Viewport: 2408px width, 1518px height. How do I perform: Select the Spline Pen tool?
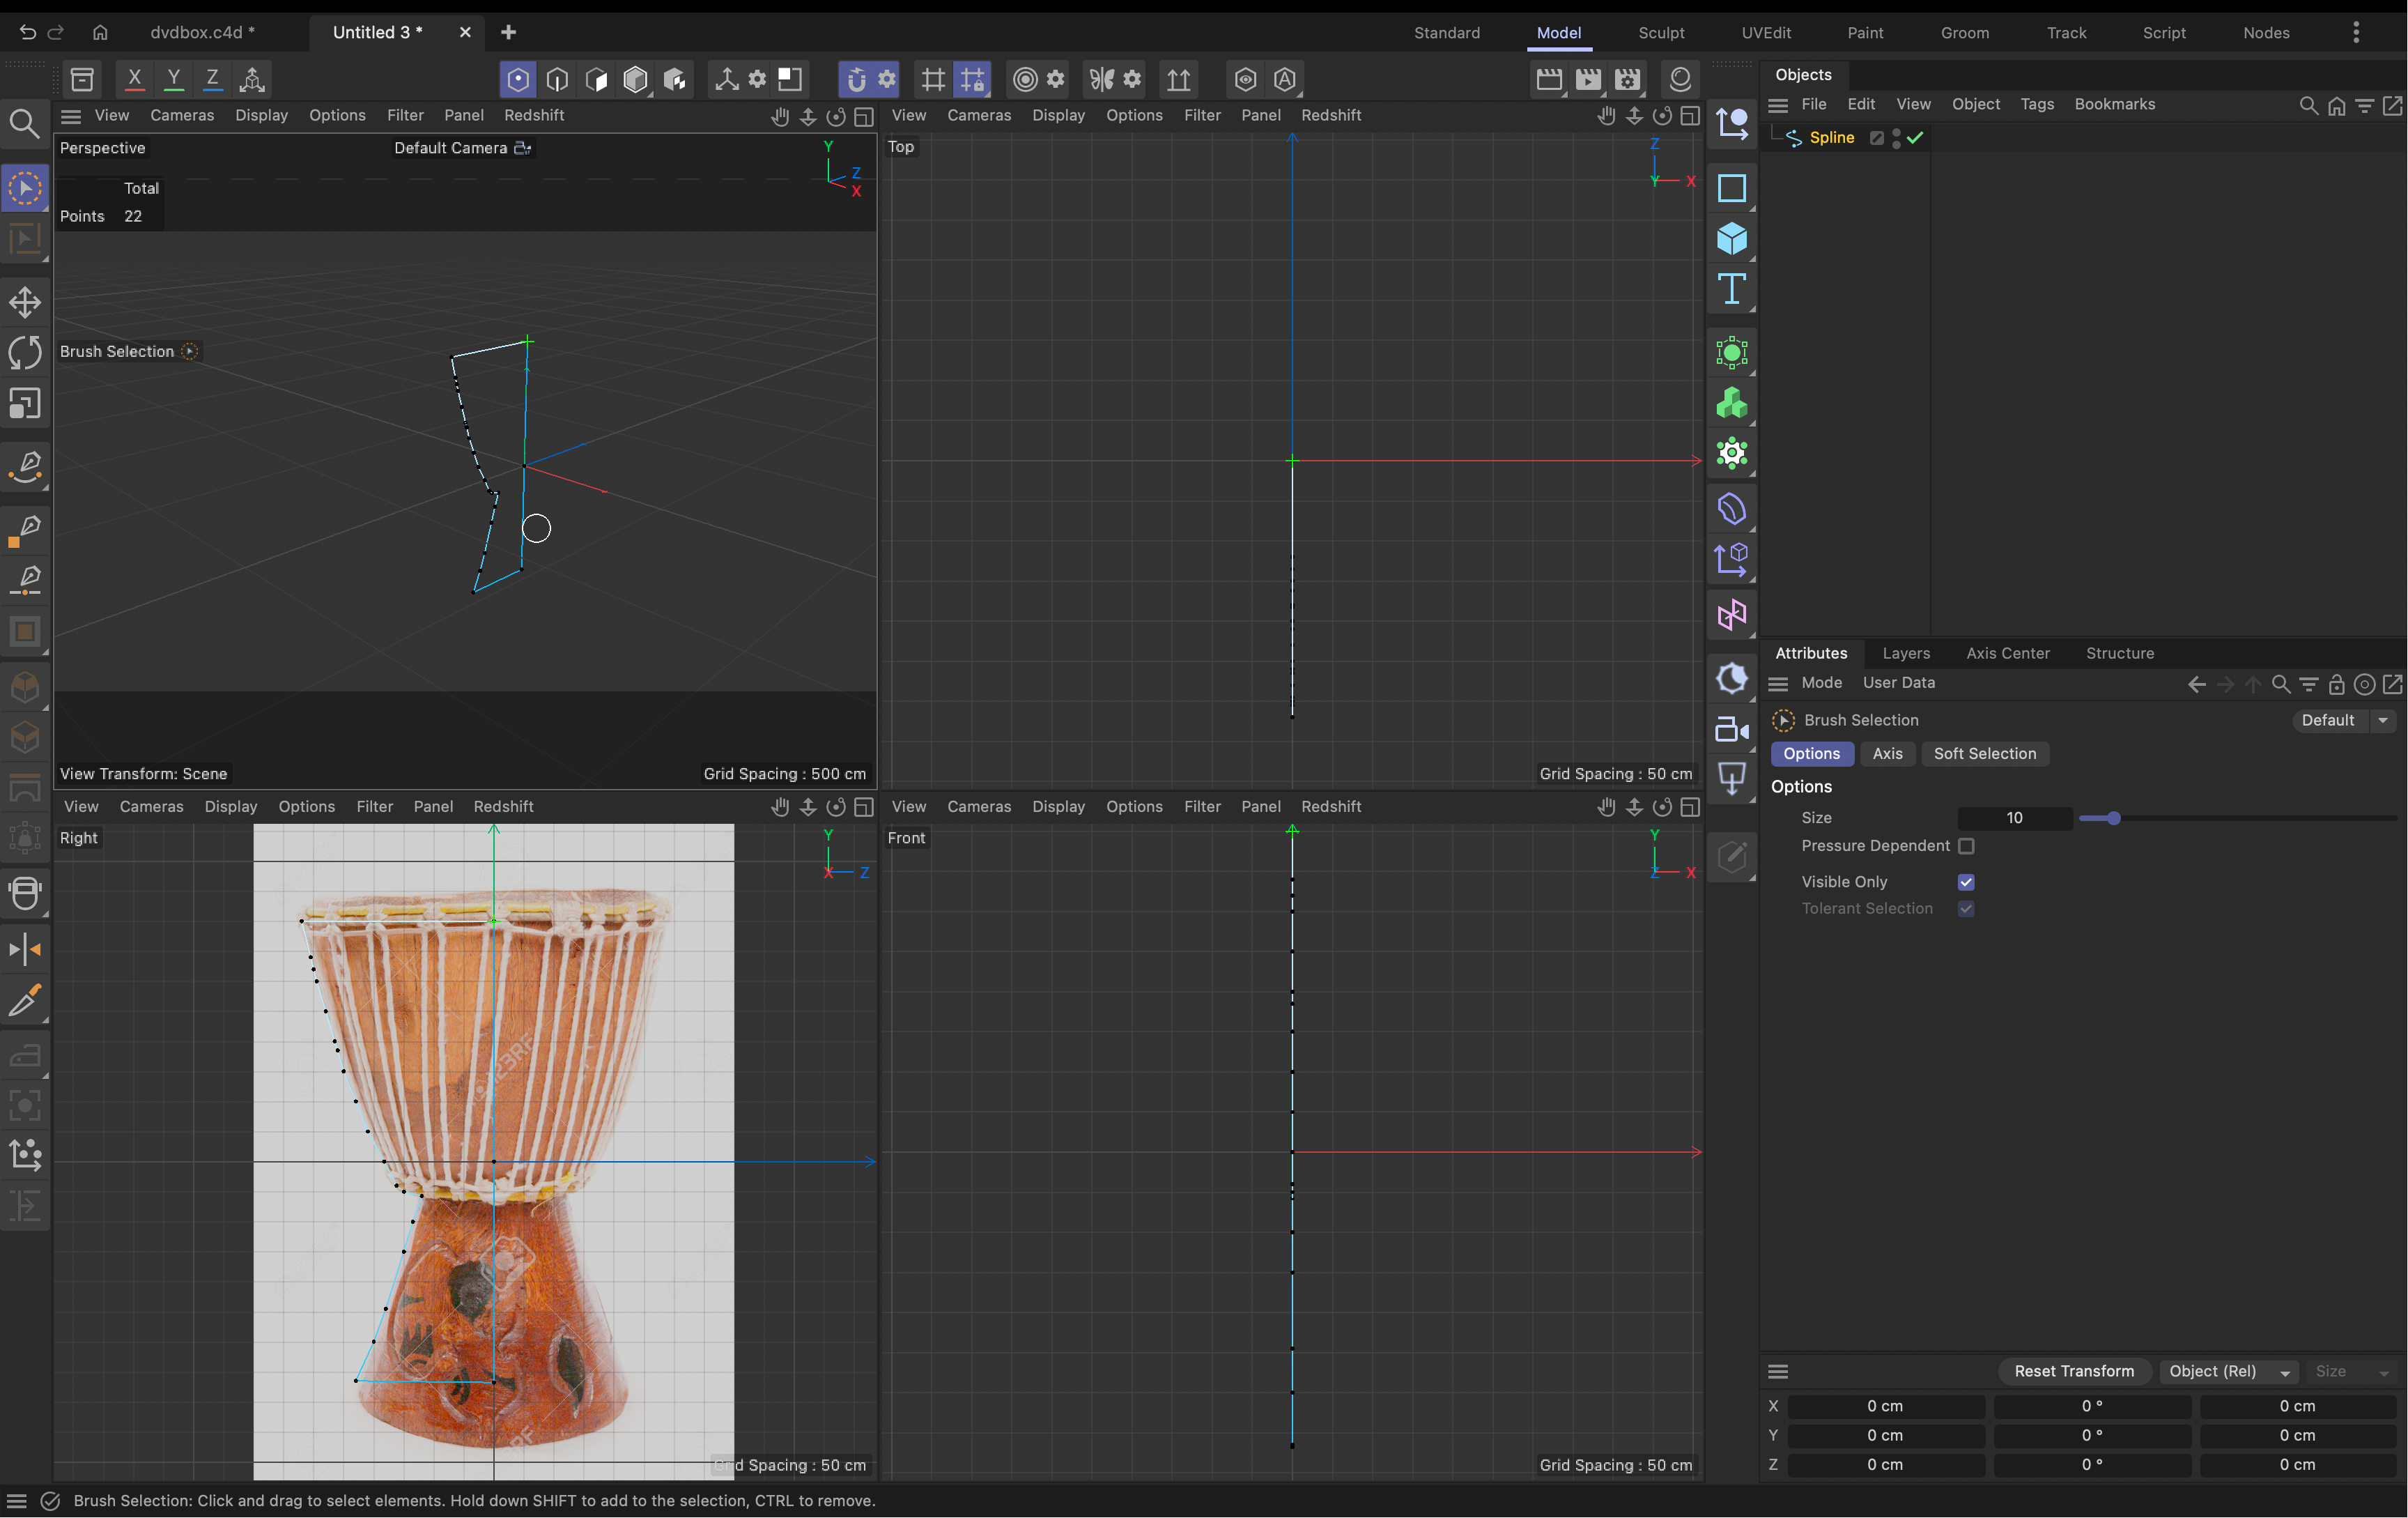pos(25,467)
